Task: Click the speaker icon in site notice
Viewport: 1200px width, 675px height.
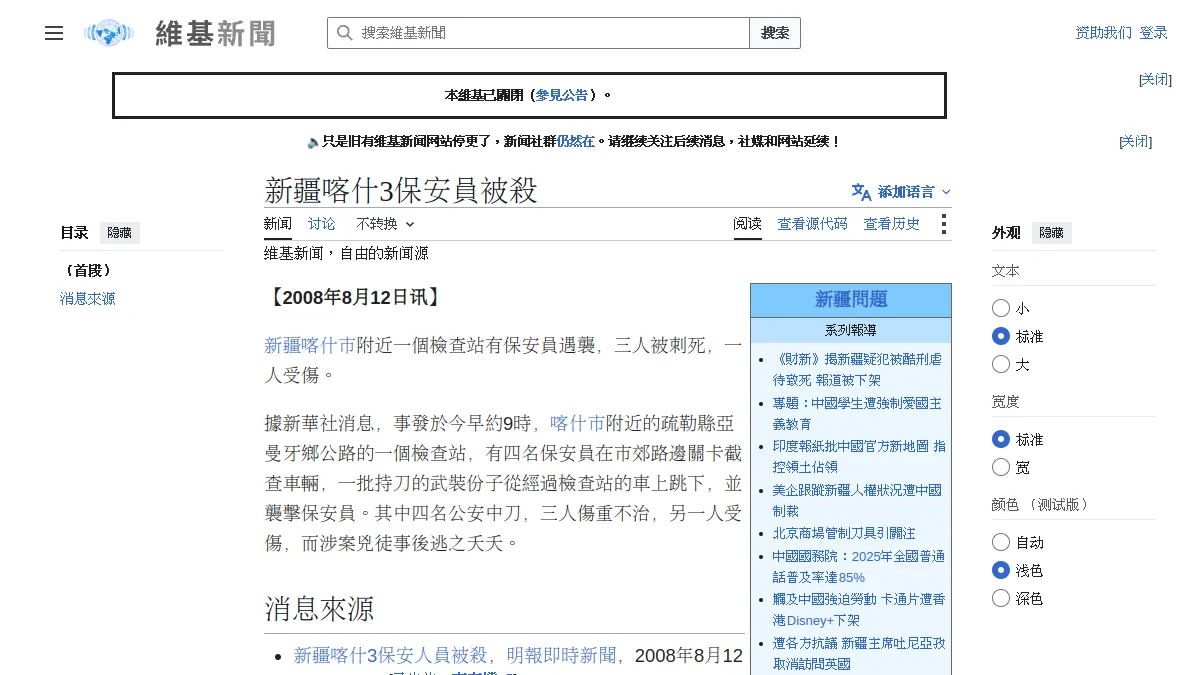Action: [x=313, y=142]
